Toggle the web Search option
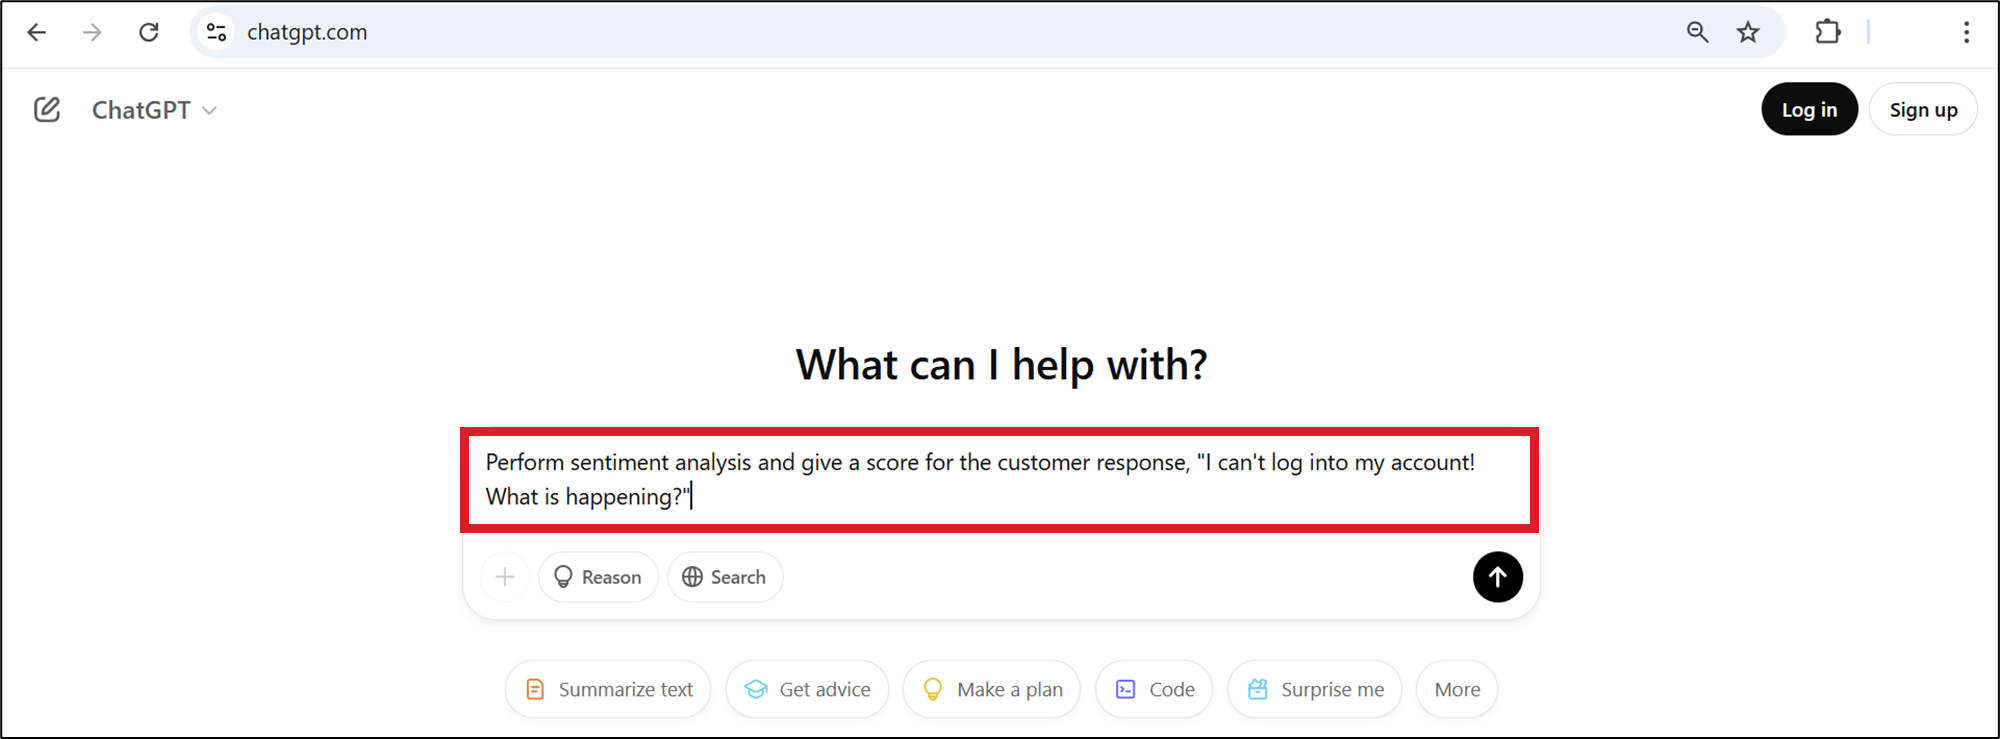 coord(725,577)
